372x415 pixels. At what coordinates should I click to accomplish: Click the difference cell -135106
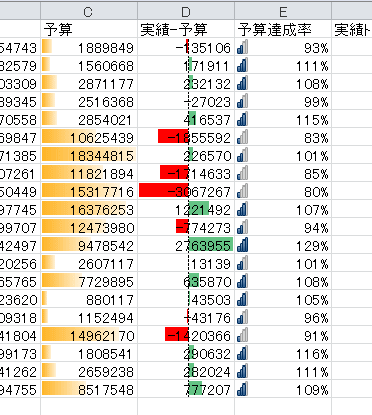[x=186, y=47]
